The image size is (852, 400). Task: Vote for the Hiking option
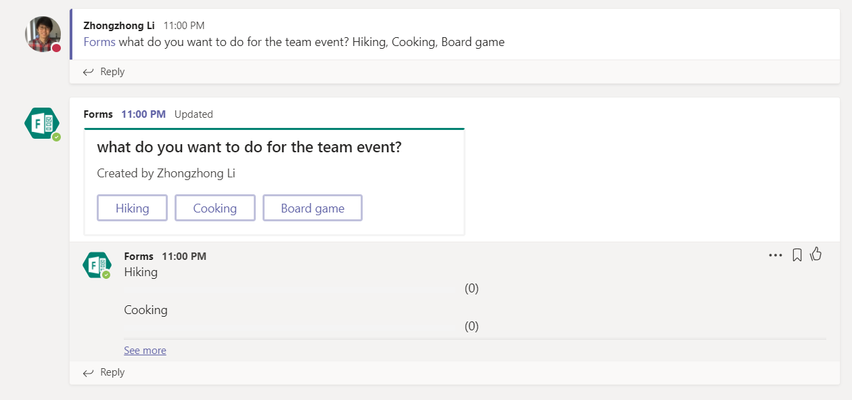click(x=132, y=208)
